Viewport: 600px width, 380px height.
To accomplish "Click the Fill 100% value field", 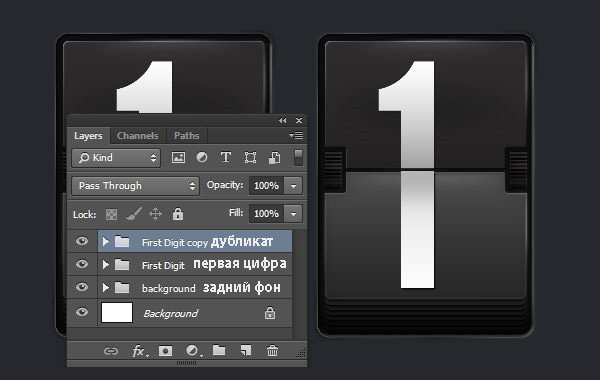I will click(x=266, y=214).
